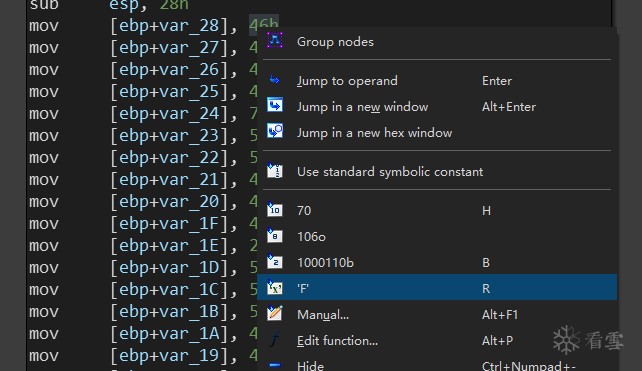Click the Hide minus icon

tap(275, 364)
